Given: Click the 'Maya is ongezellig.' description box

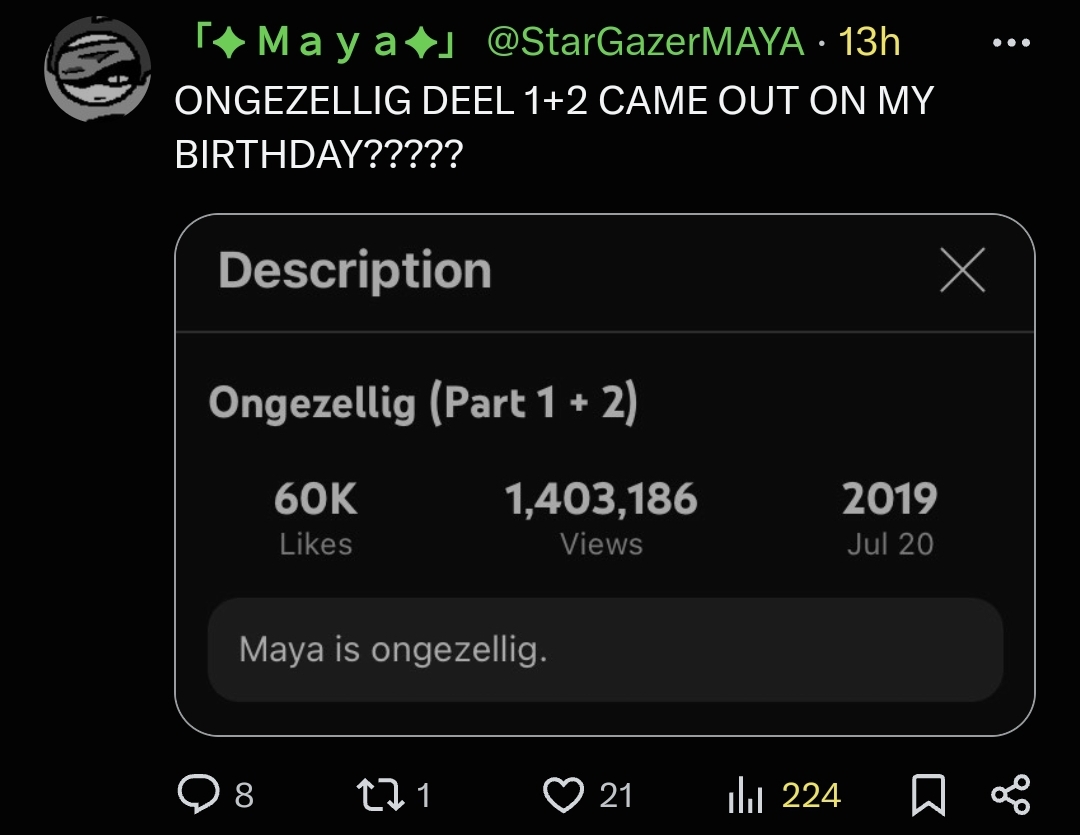Looking at the screenshot, I should coord(604,650).
